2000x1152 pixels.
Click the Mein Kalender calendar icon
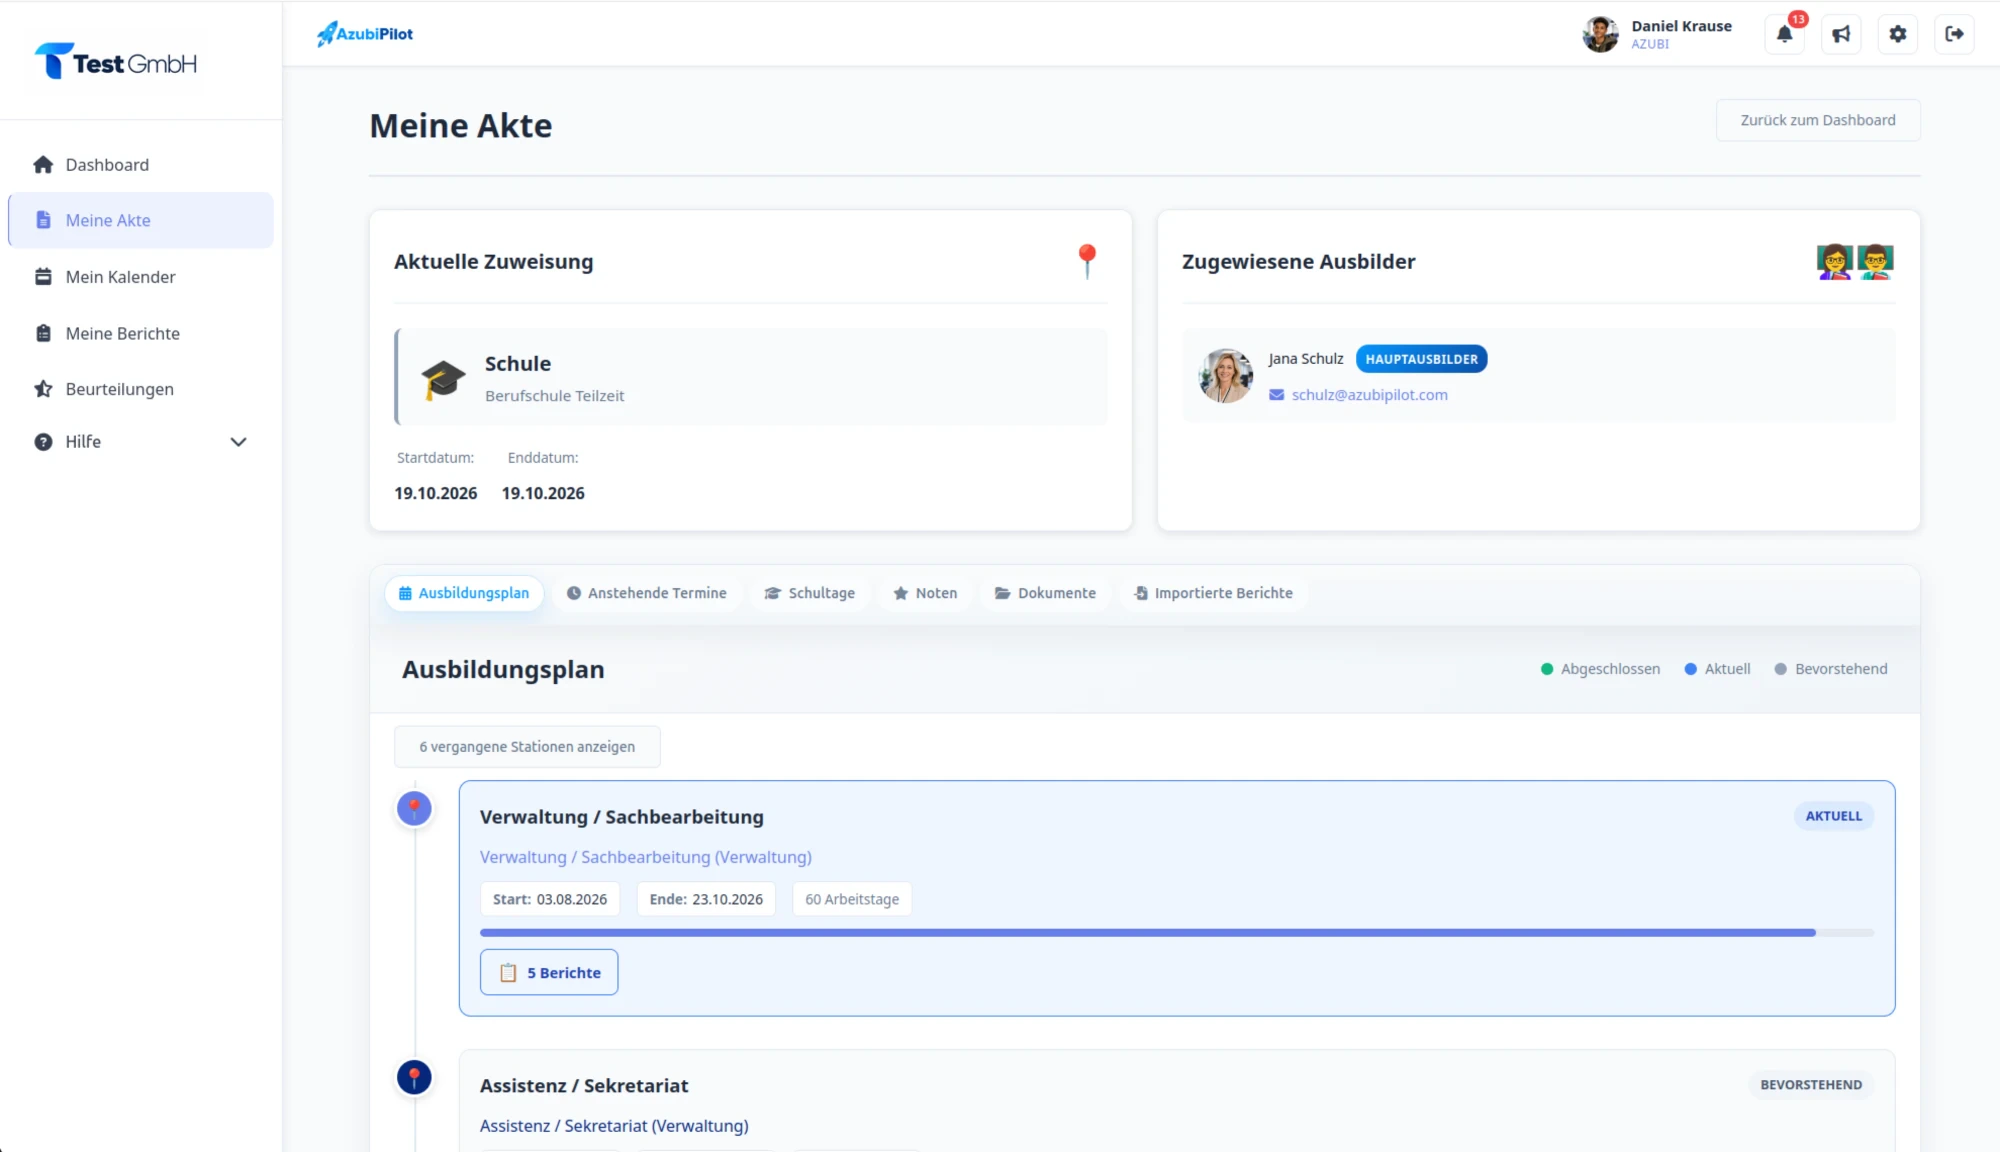[43, 277]
